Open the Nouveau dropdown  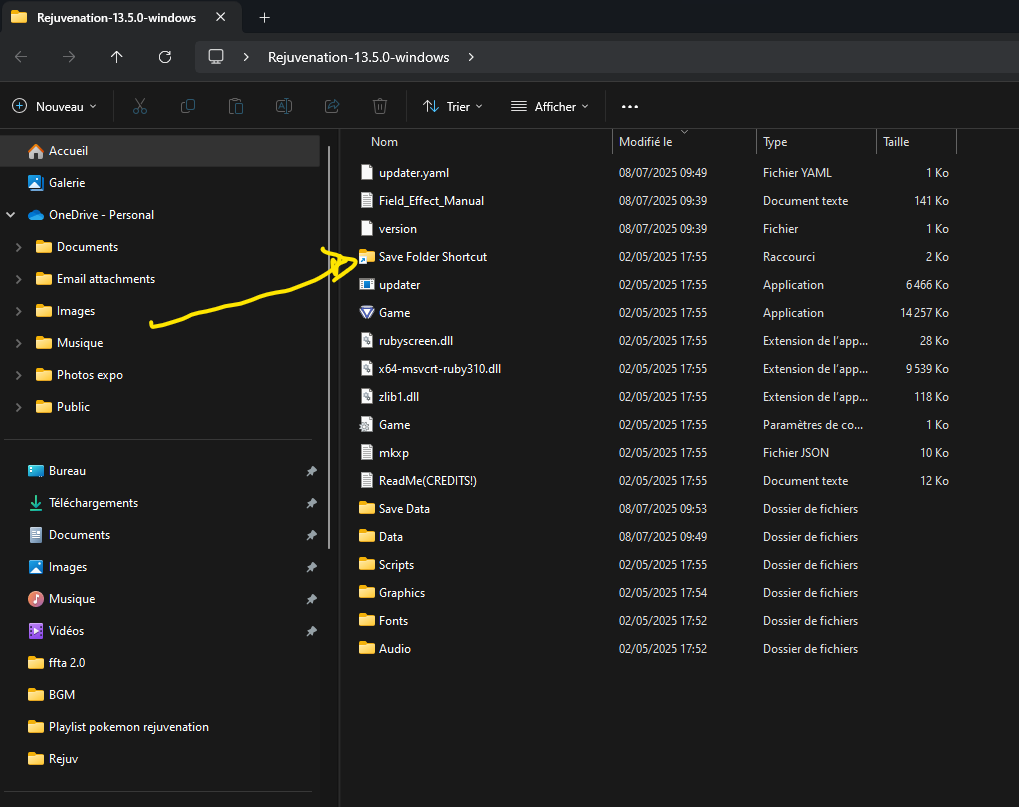(x=55, y=107)
